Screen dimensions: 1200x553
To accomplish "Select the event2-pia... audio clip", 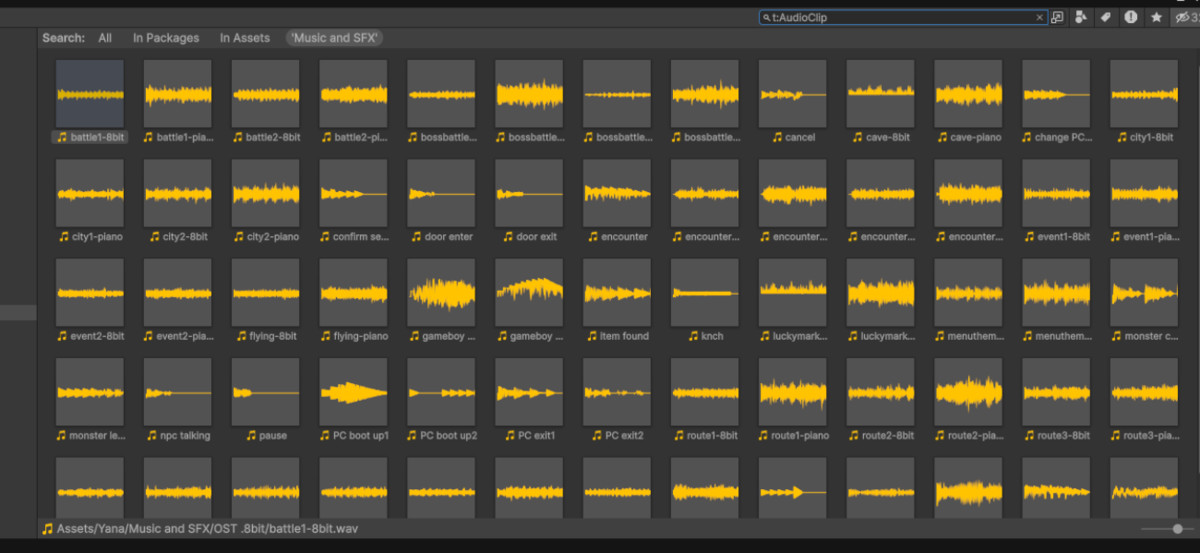I will coord(178,301).
